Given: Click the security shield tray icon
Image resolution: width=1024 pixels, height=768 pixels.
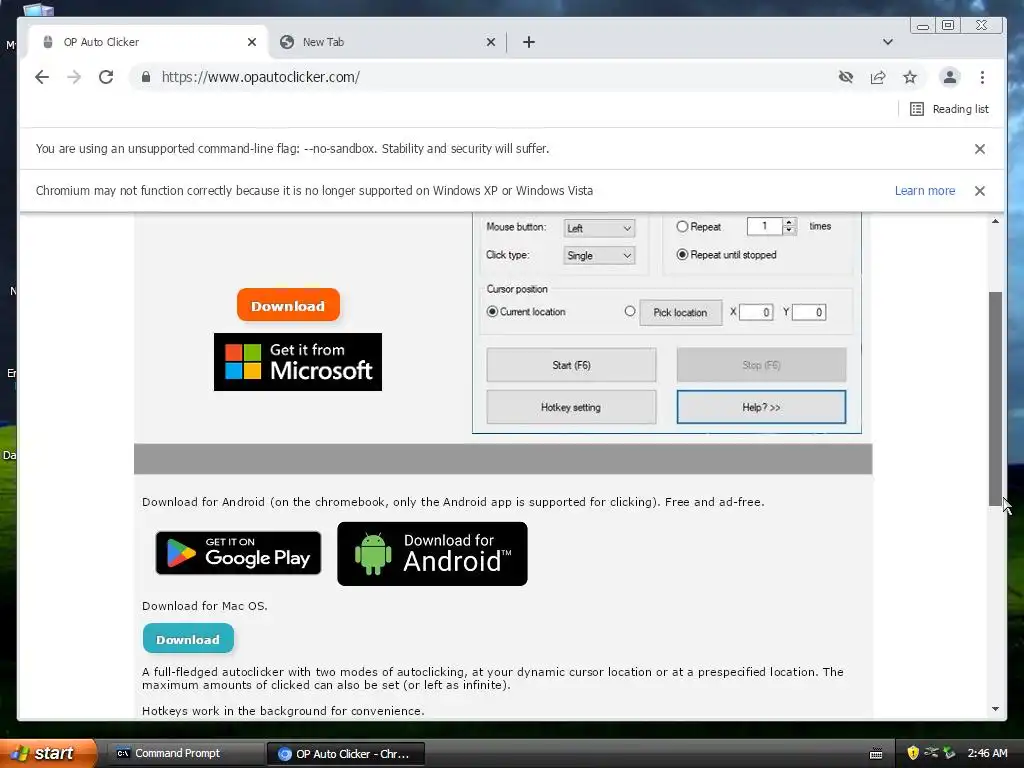Looking at the screenshot, I should [x=913, y=753].
